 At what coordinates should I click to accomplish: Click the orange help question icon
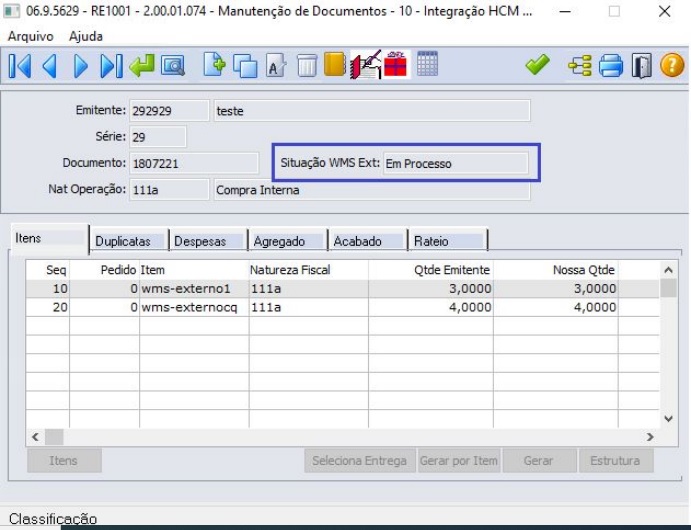(672, 65)
